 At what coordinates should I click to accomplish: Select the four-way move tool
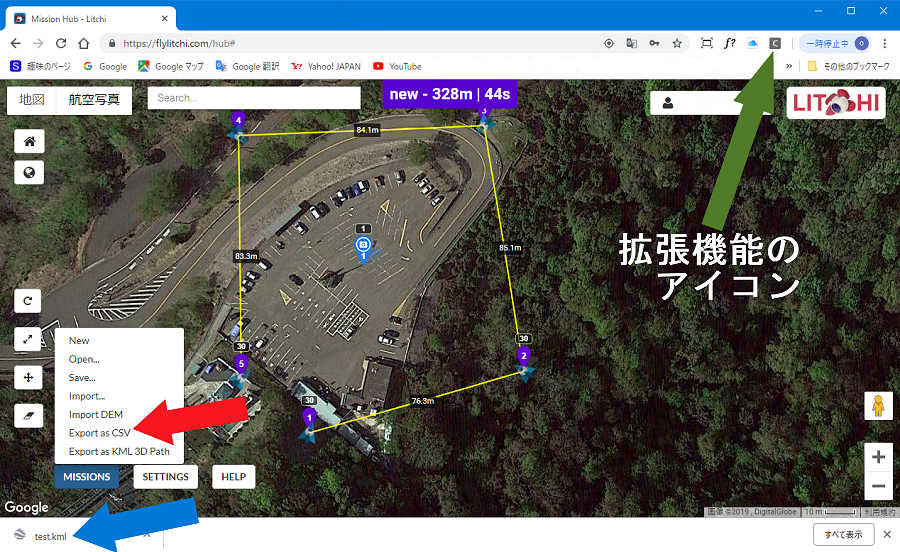tap(29, 378)
